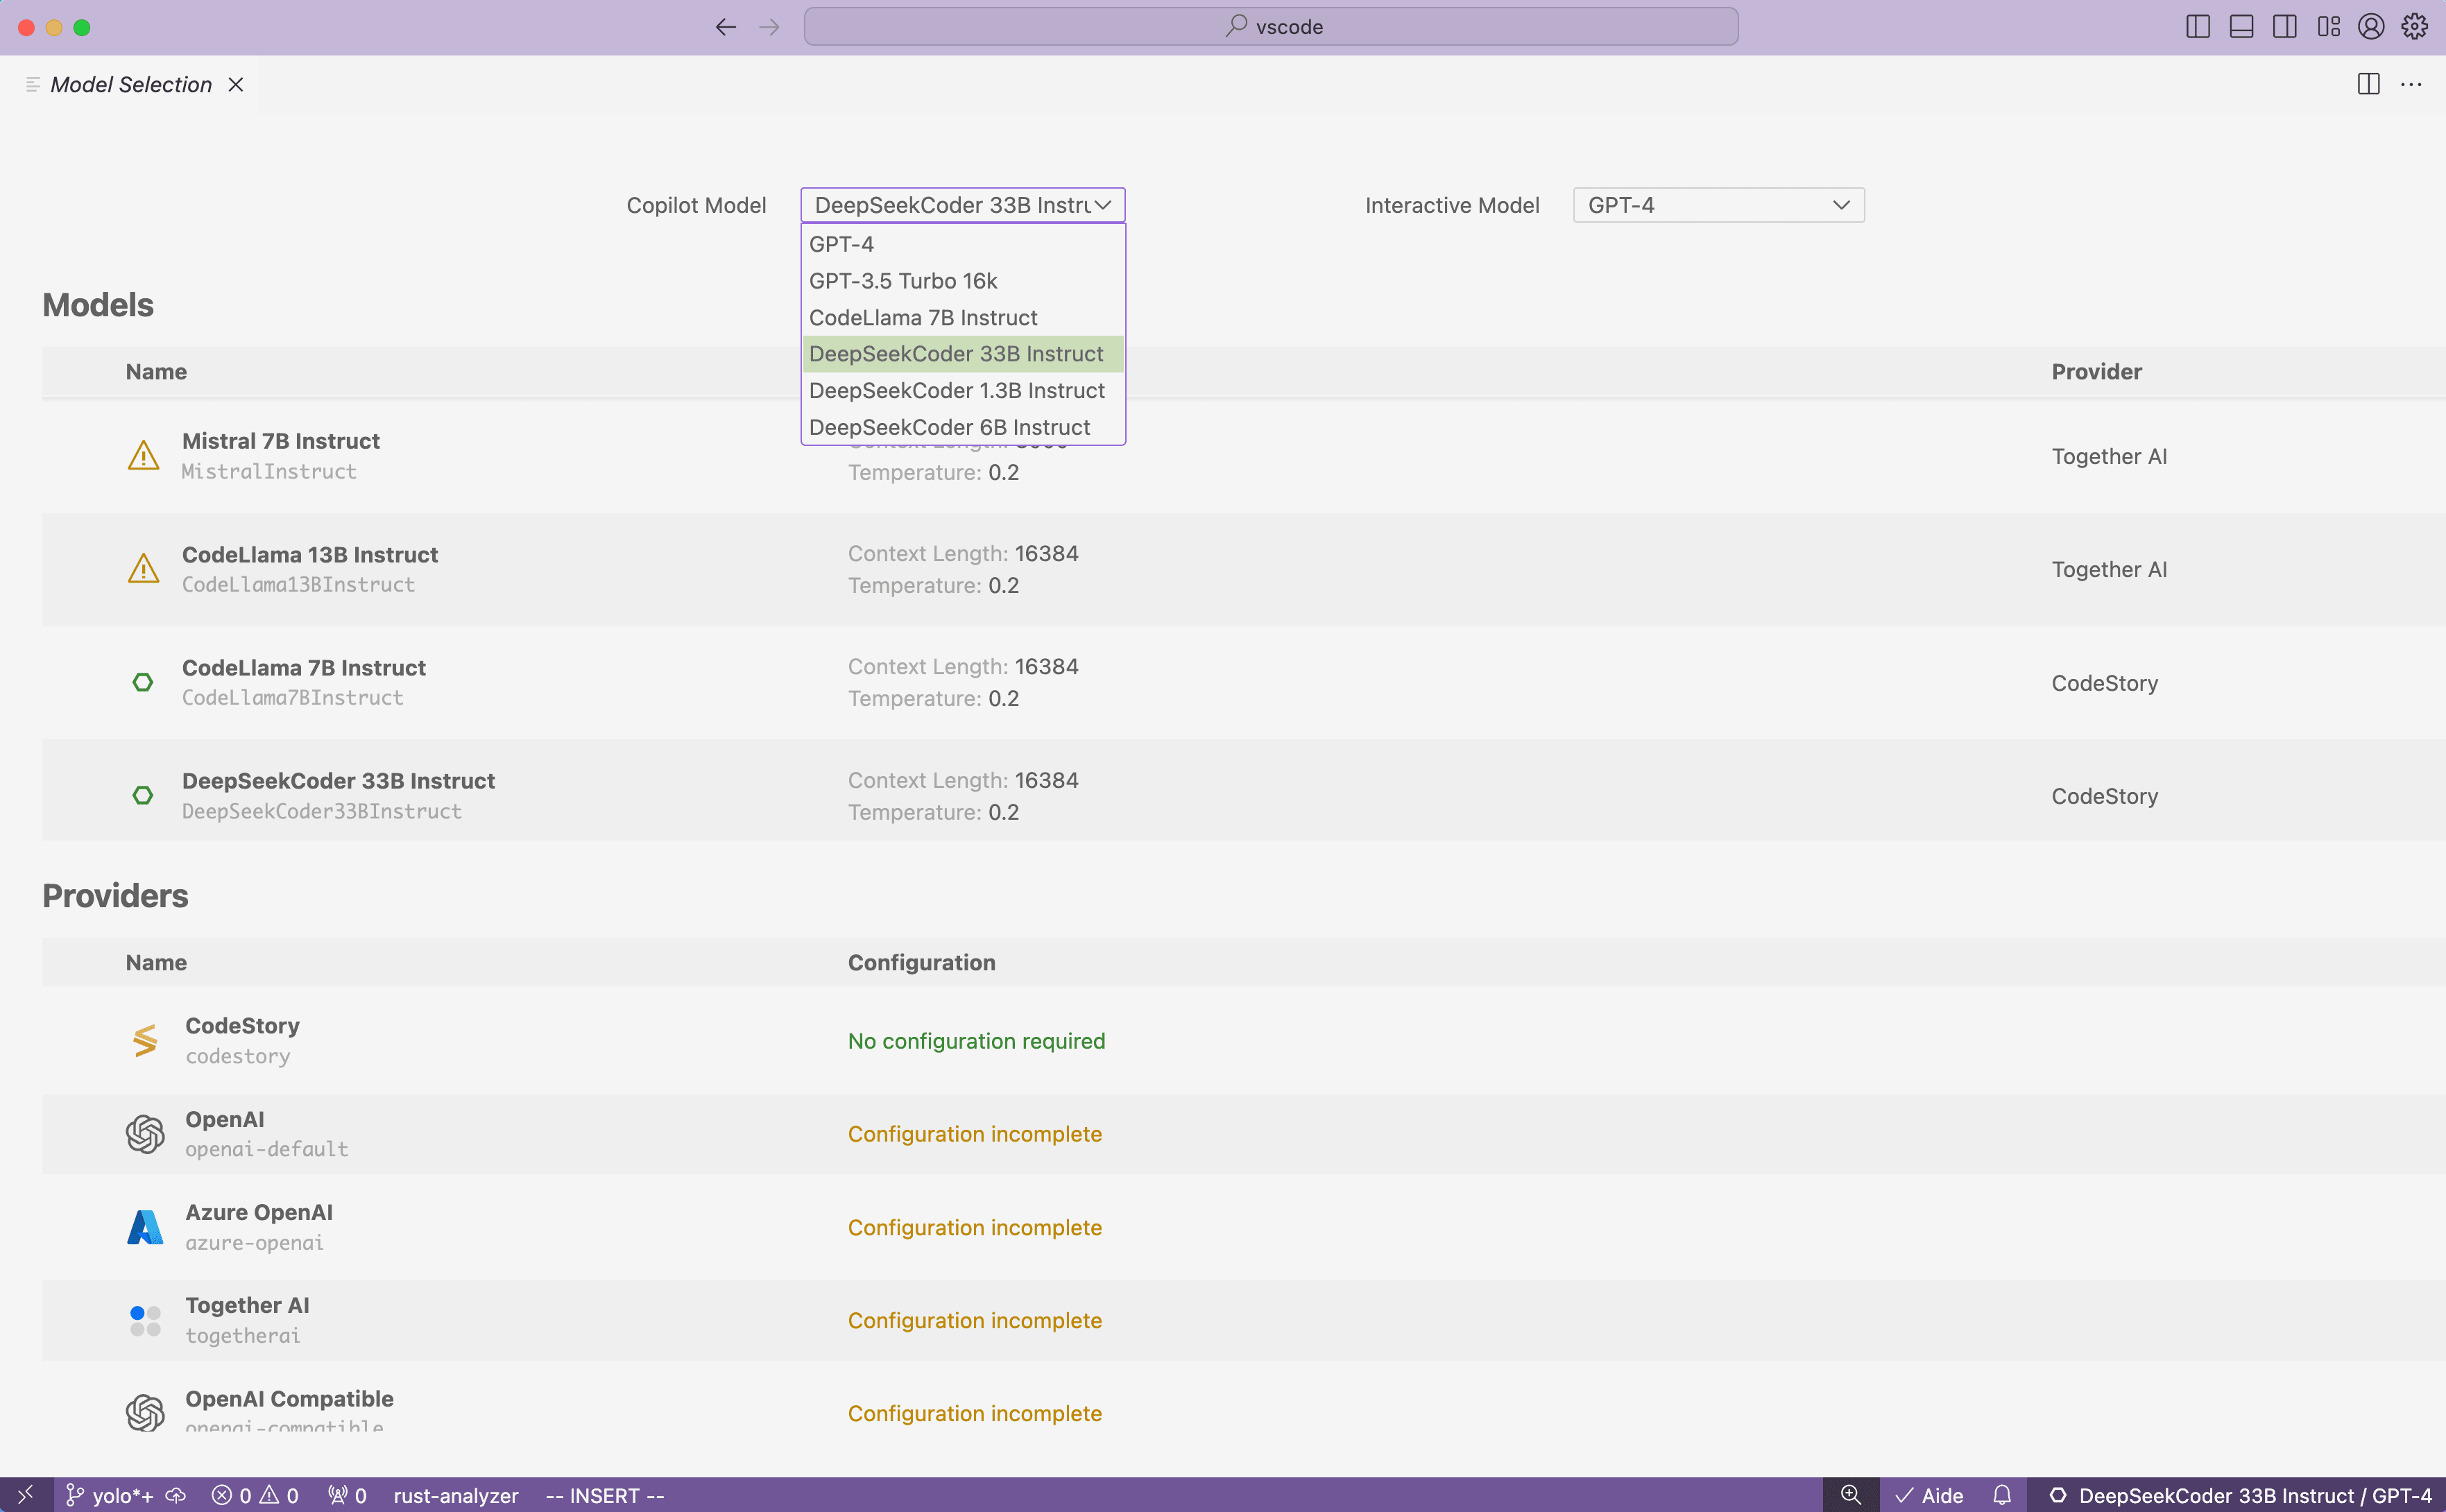Click Together AI provider of Mistral row
Screen dimensions: 2446x1512
pyautogui.click(x=2109, y=457)
